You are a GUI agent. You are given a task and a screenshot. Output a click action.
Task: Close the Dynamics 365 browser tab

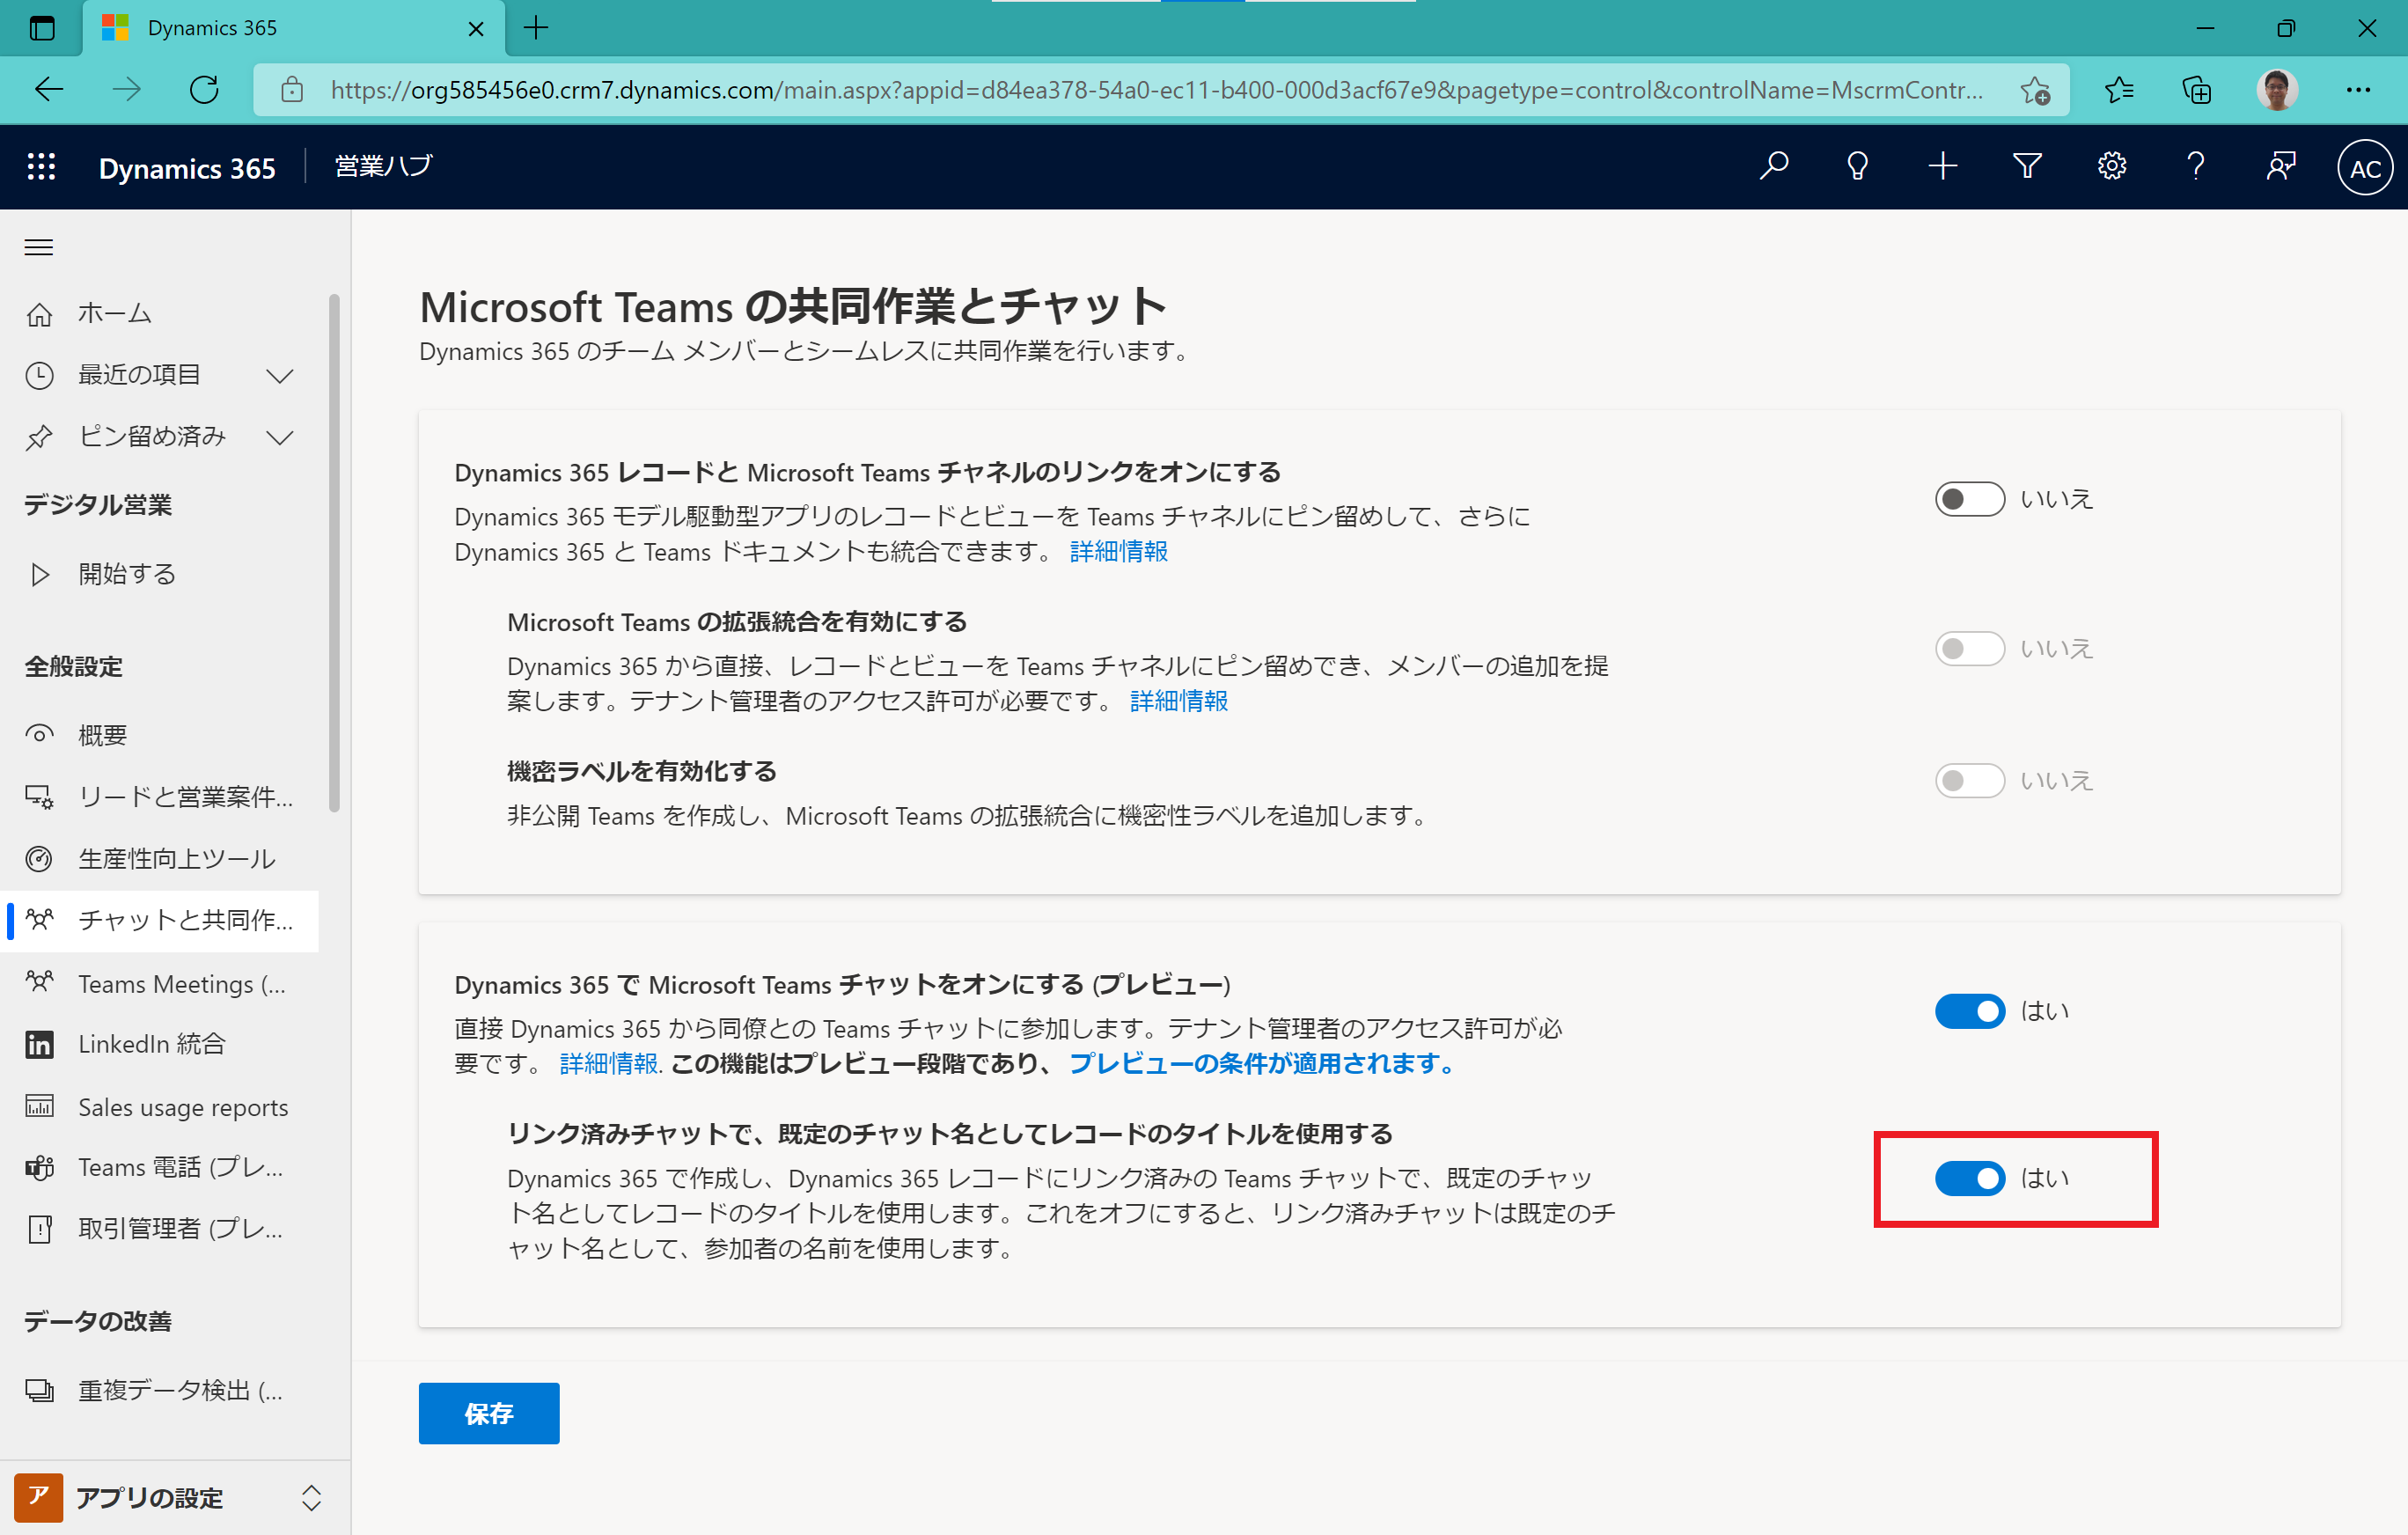[476, 28]
